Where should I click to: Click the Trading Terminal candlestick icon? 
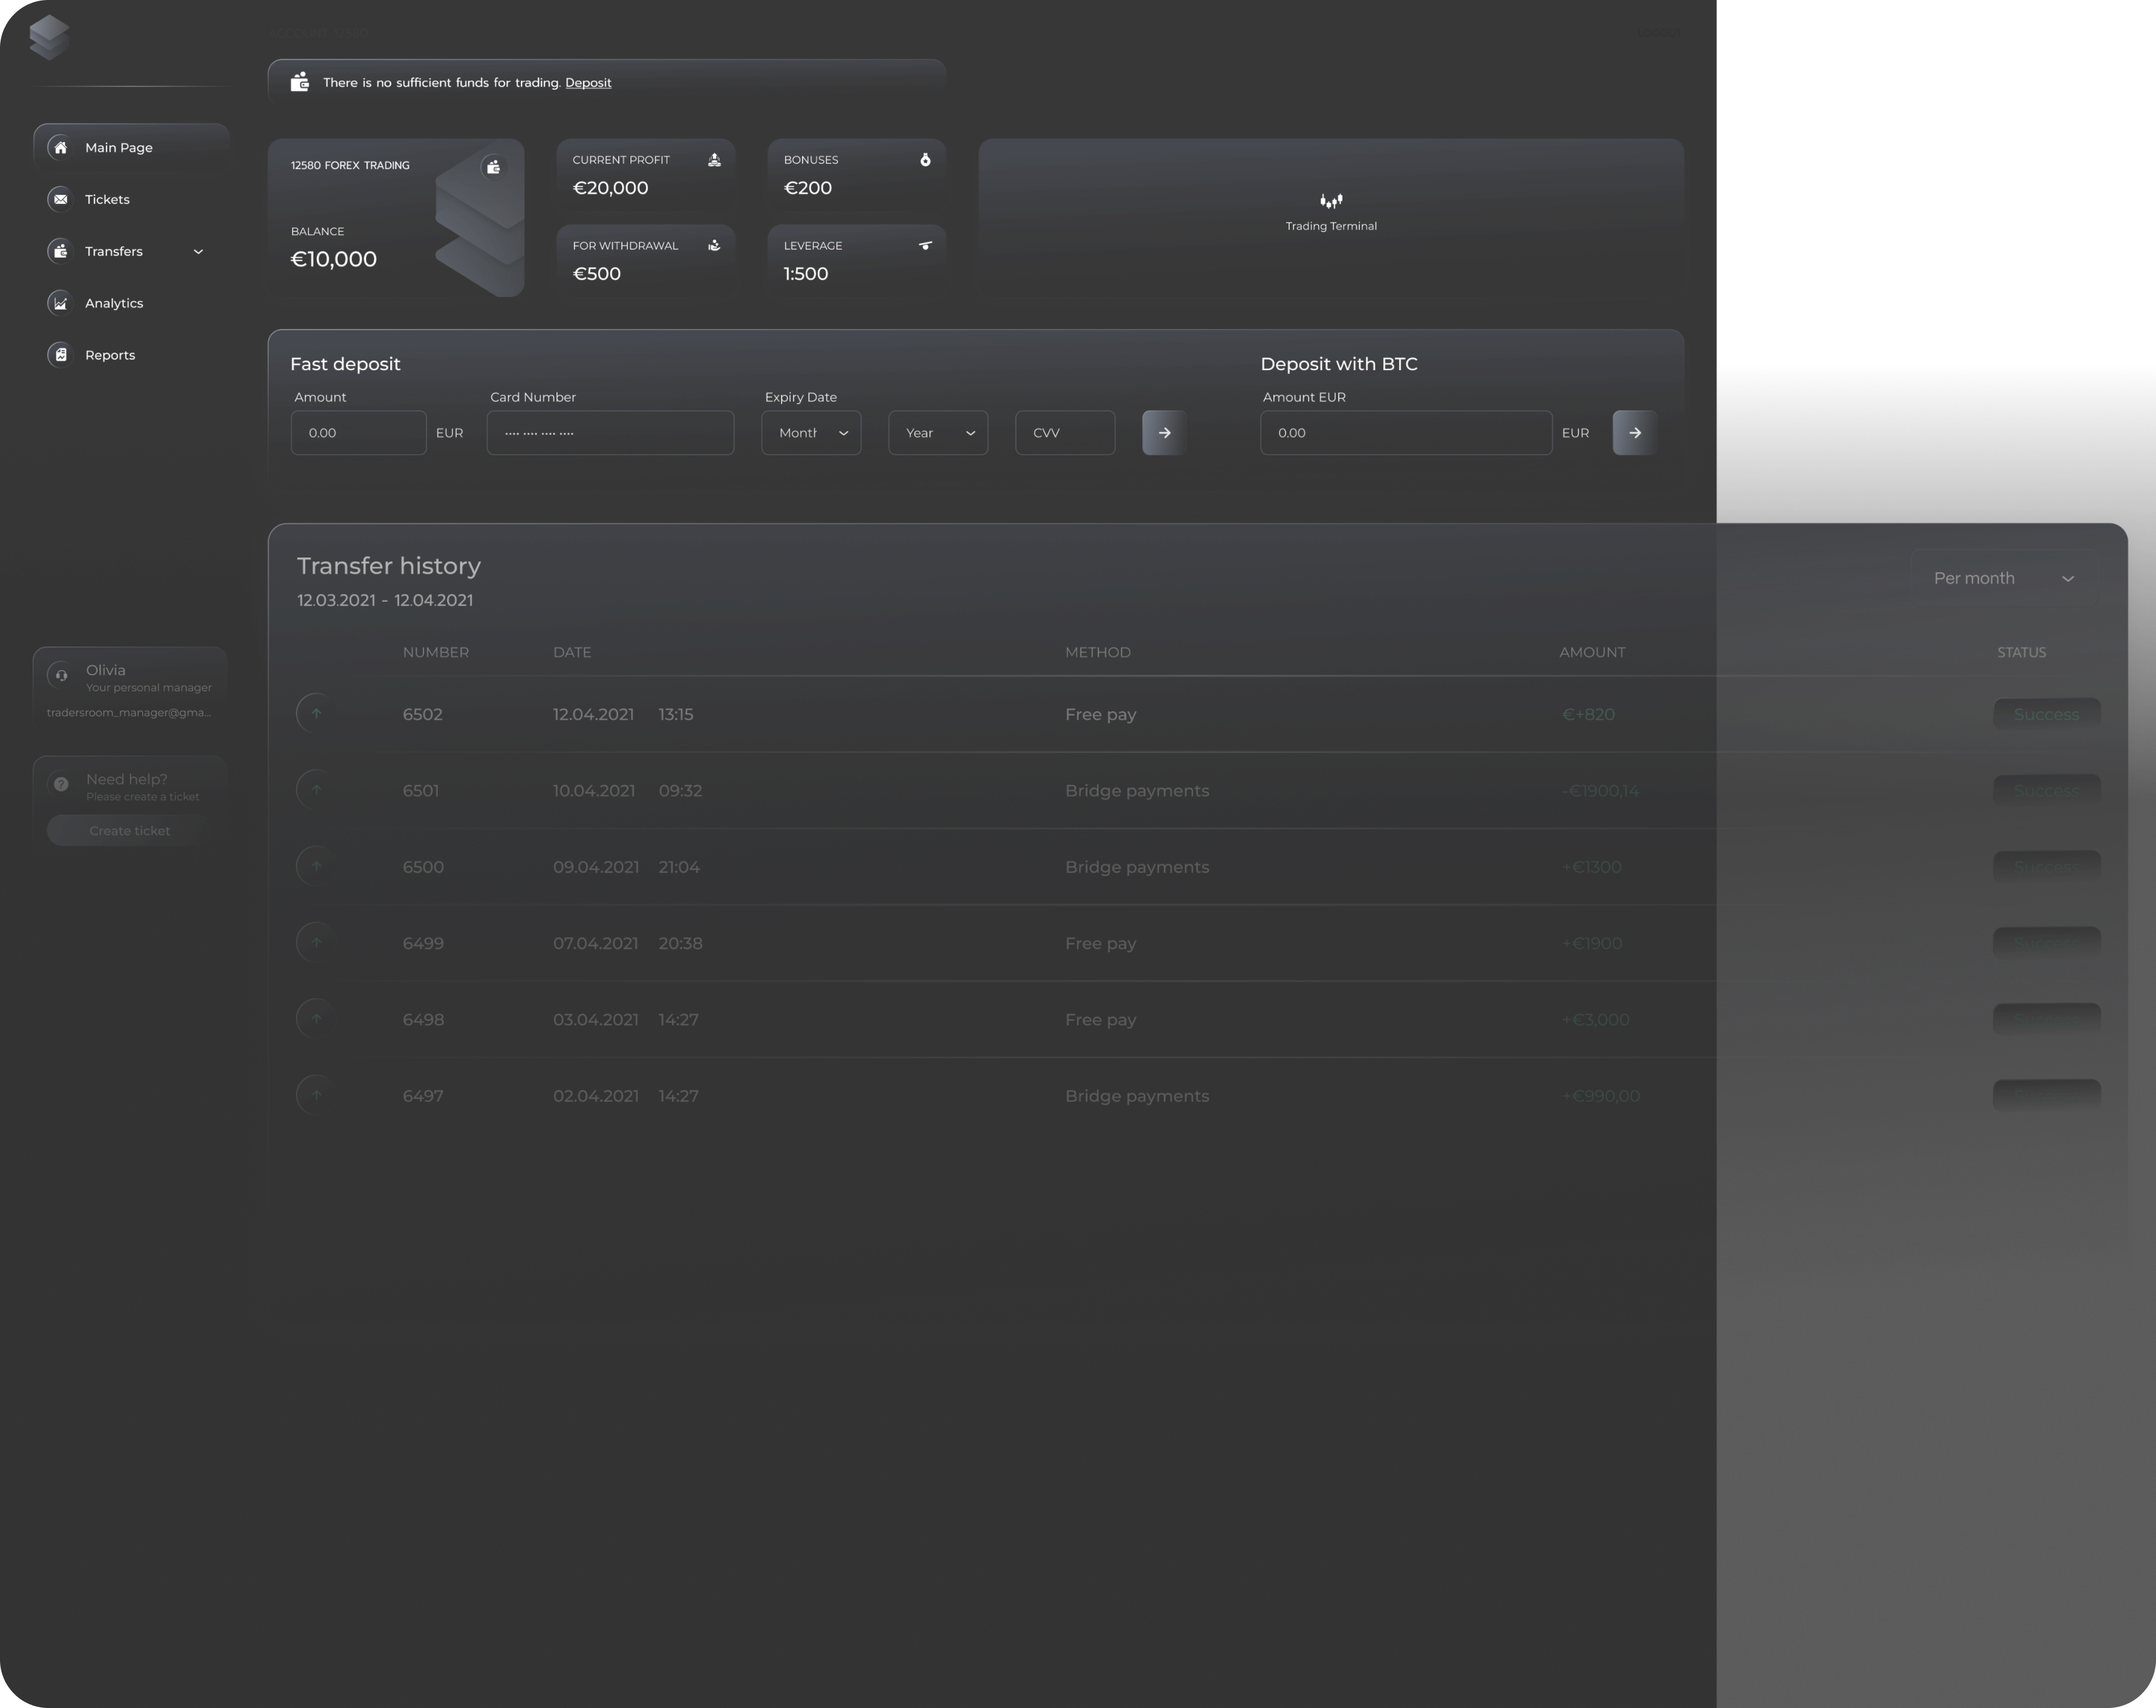click(1331, 201)
